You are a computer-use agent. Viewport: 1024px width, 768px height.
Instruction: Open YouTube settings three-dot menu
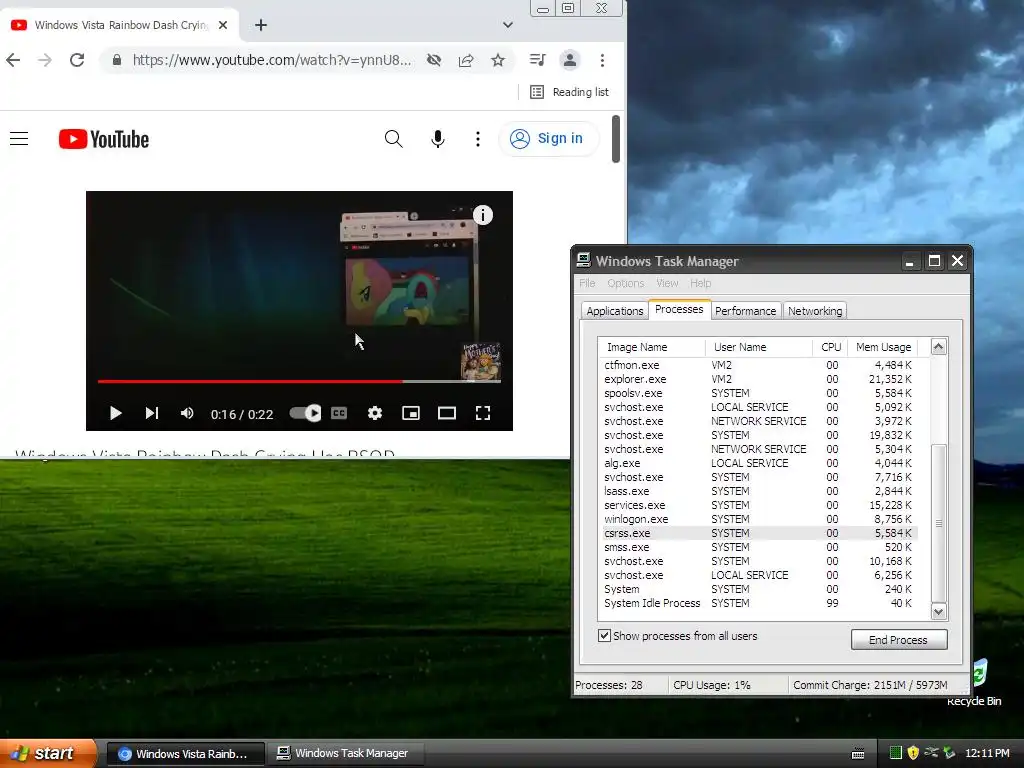478,138
